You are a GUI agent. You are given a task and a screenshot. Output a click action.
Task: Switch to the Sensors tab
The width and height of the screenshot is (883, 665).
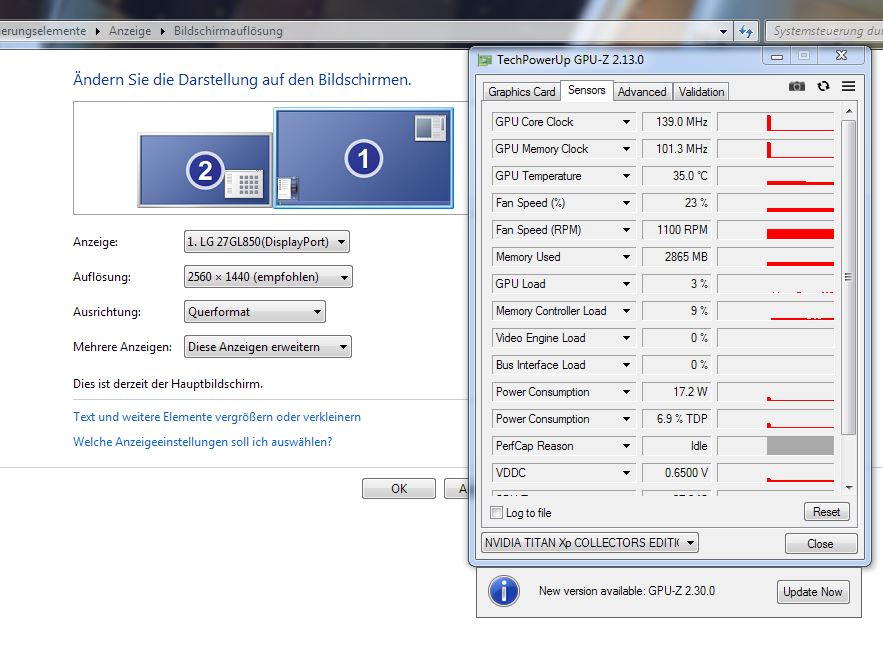(x=586, y=90)
